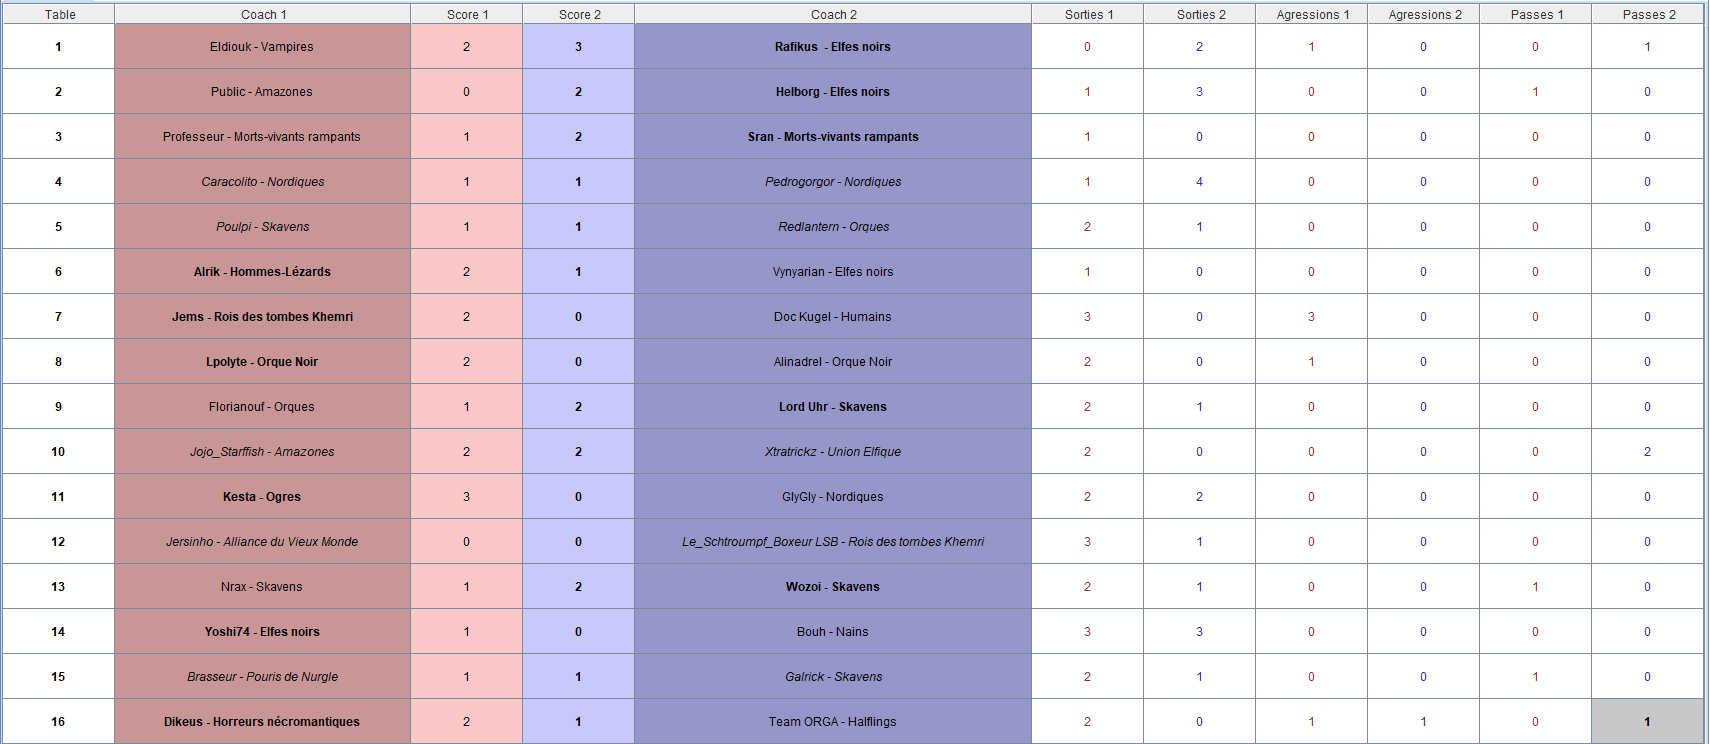Select the Rafikus - Elfes noirs cell

coord(833,47)
